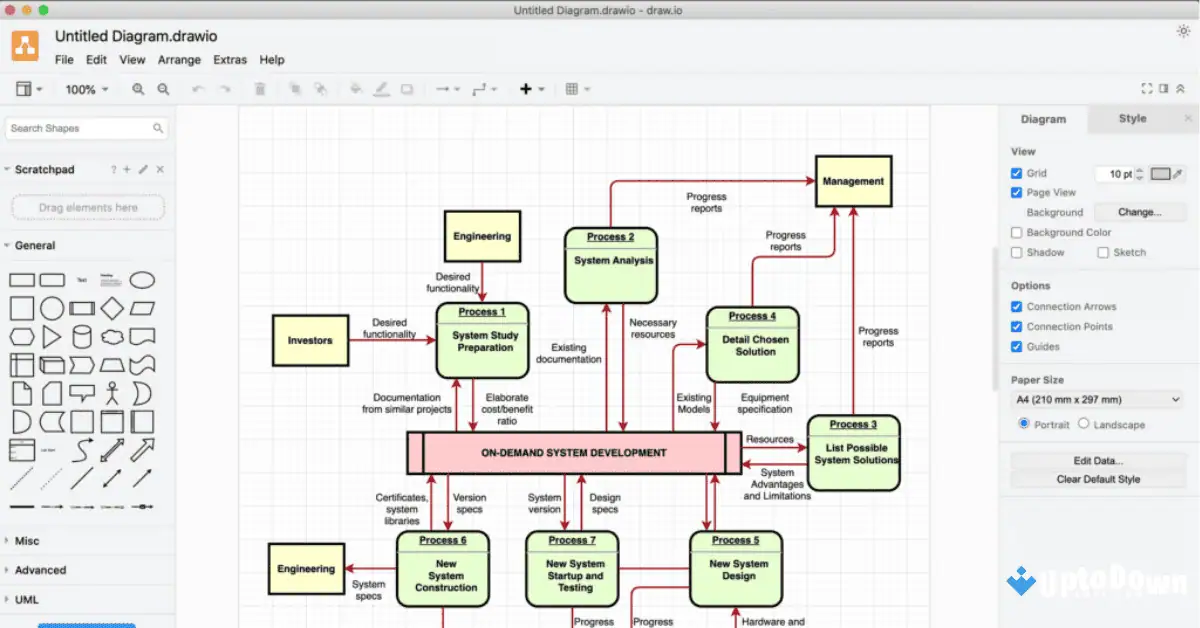Click the zoom in magnifier icon
This screenshot has height=628, width=1200.
[x=139, y=89]
